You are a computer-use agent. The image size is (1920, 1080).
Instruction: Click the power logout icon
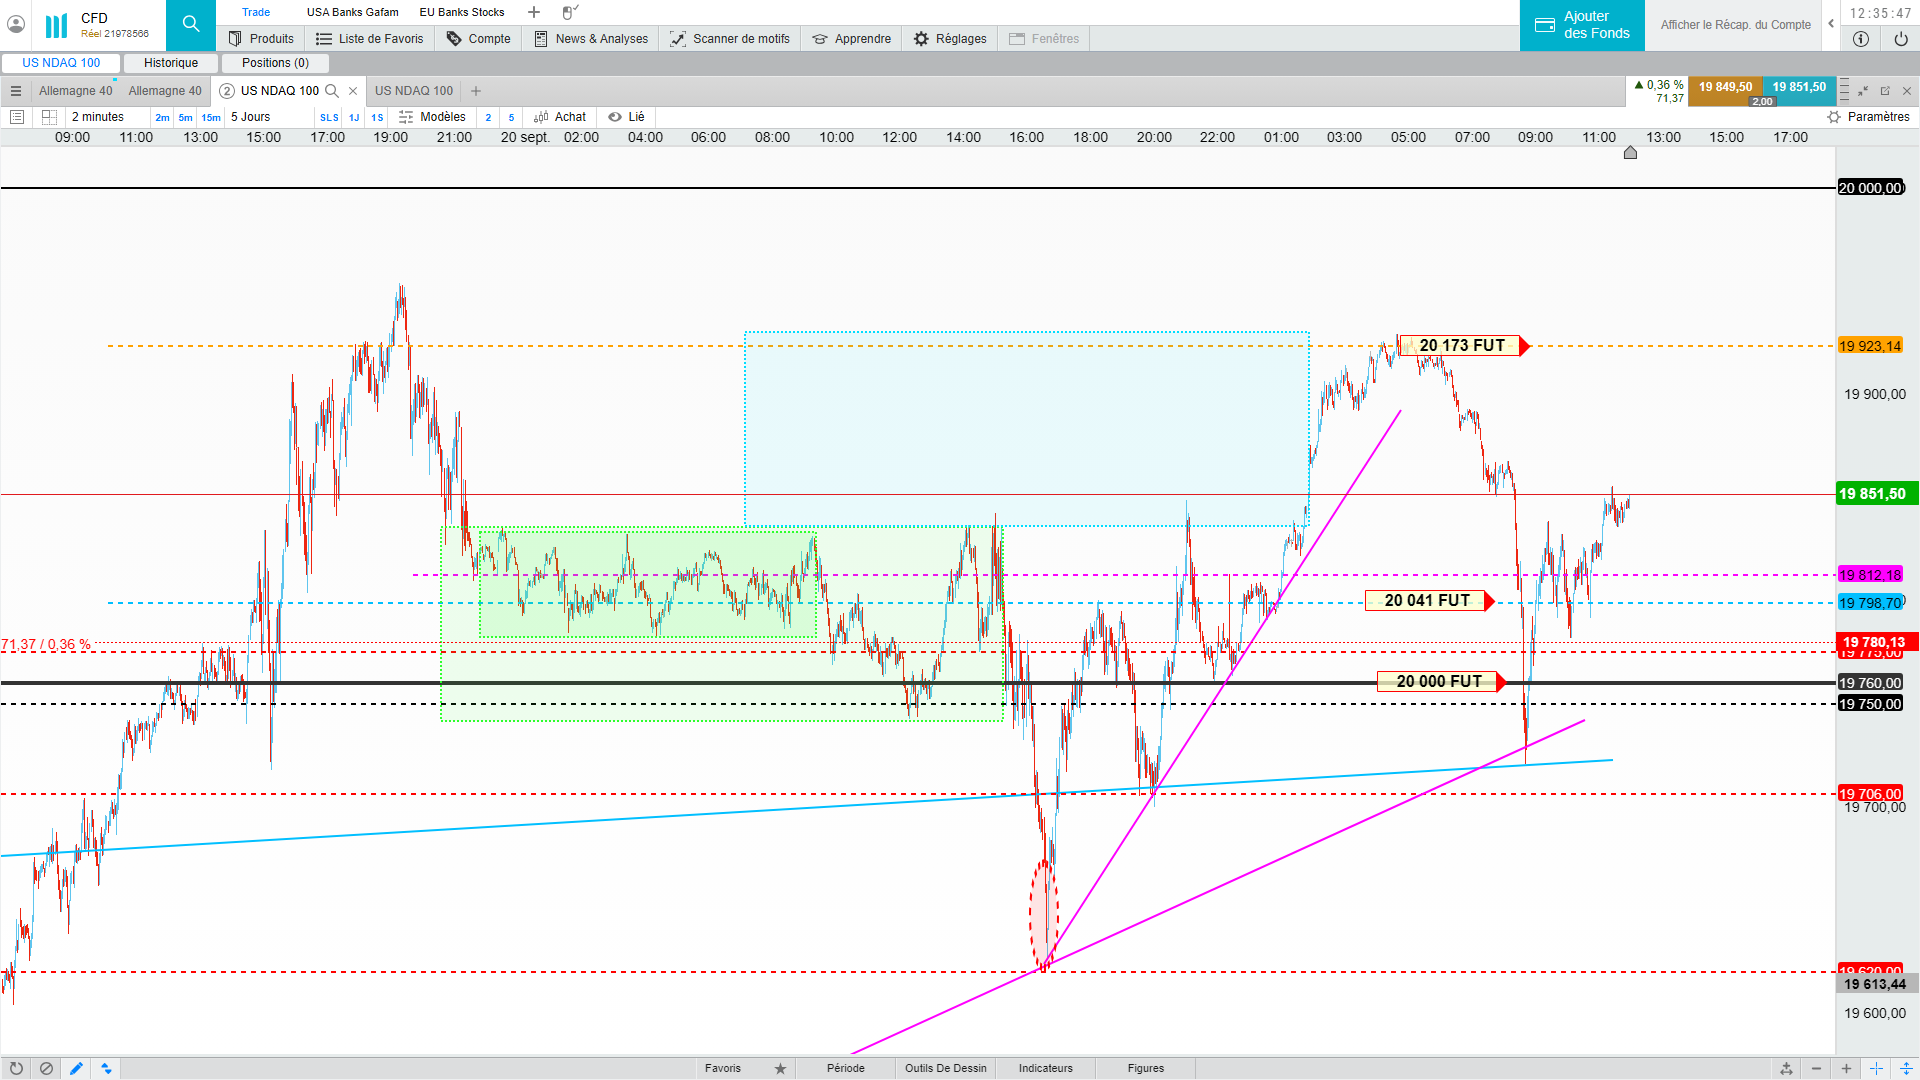1901,39
